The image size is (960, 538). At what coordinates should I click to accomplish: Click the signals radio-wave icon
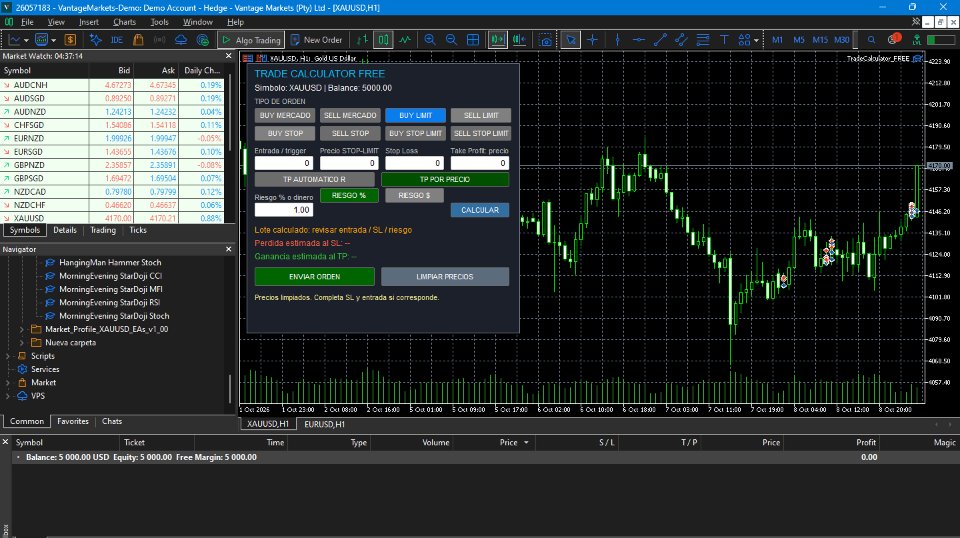coord(159,40)
